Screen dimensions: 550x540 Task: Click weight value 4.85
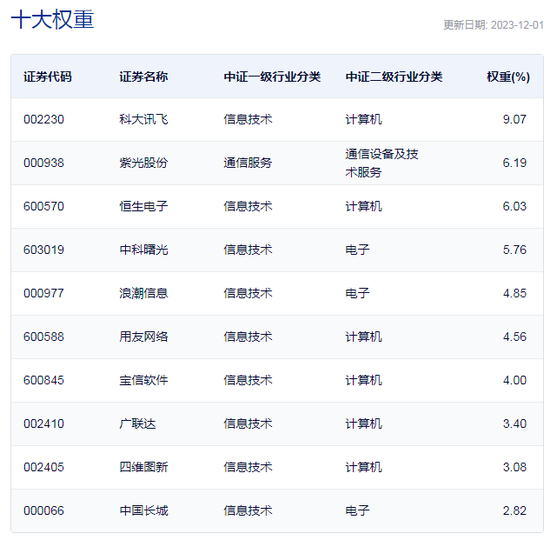(515, 294)
